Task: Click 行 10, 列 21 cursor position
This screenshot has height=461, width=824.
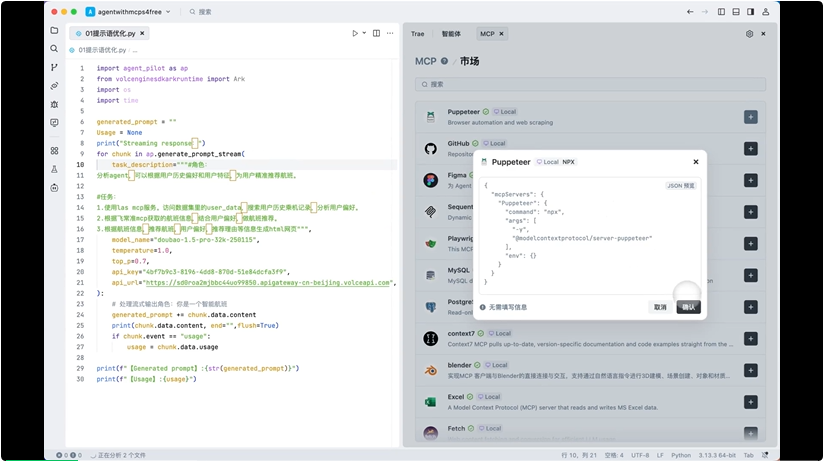Action: tap(579, 455)
